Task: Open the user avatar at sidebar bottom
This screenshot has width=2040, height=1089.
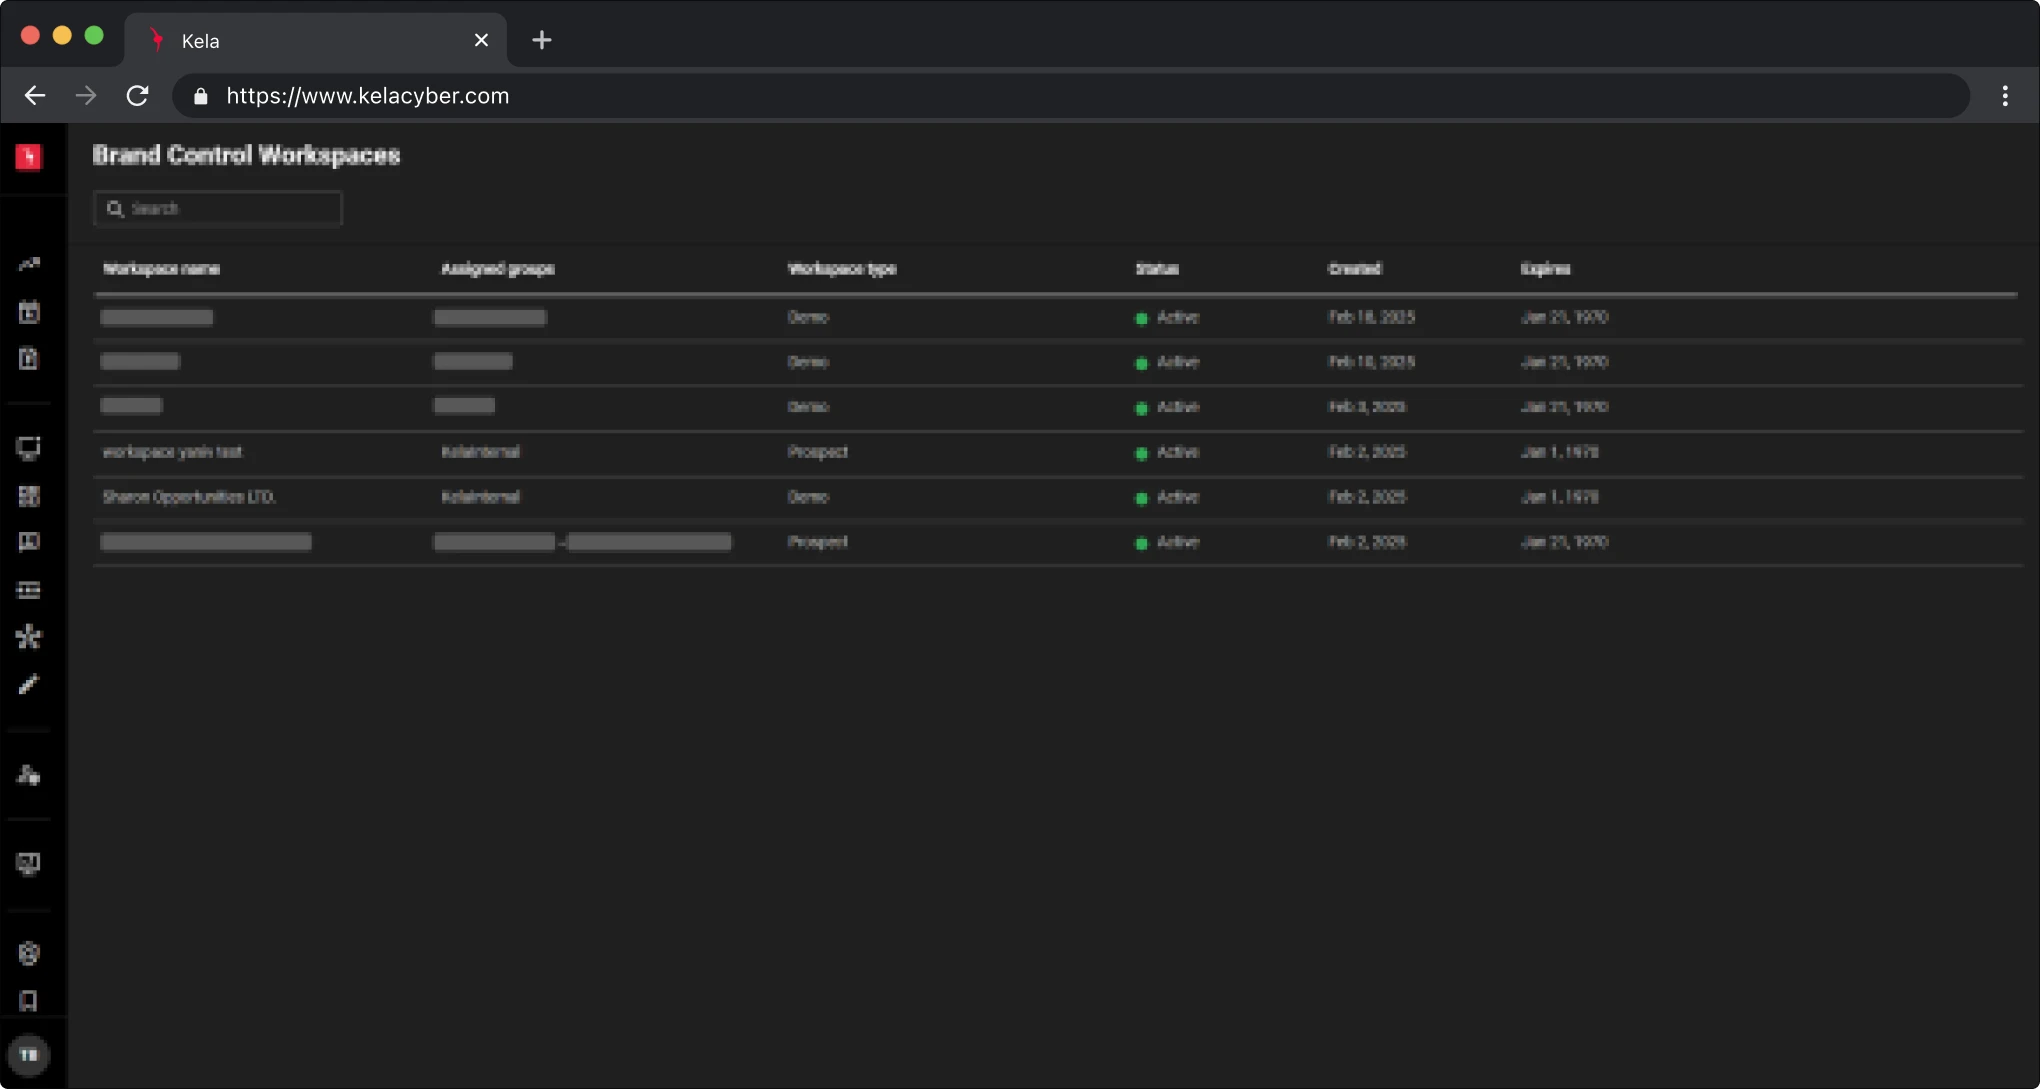Action: point(29,1055)
